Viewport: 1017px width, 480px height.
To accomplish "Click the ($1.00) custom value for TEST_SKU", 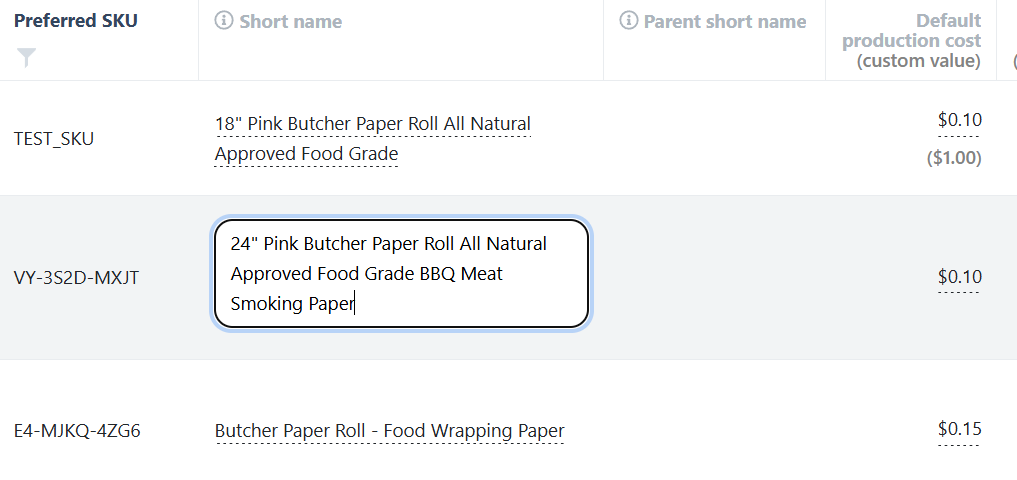I will [954, 158].
